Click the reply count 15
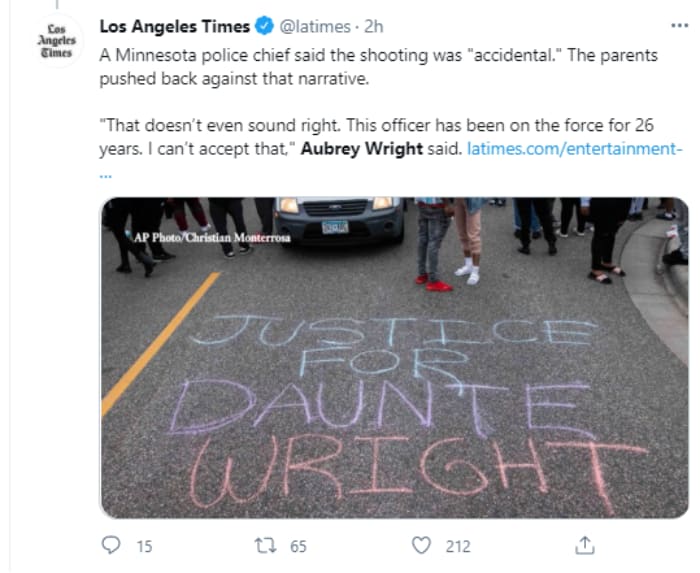The height and width of the screenshot is (573, 700). click(143, 546)
